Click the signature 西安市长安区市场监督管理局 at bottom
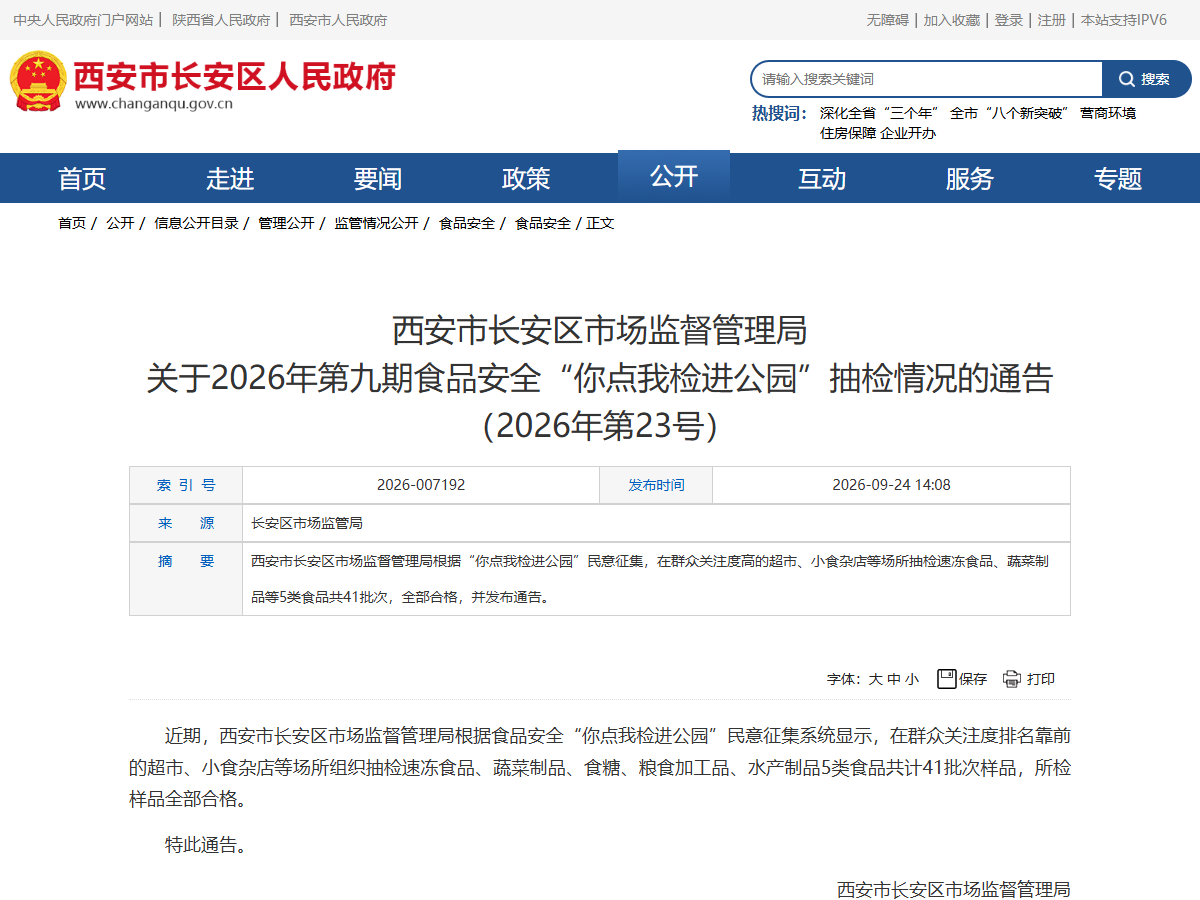Image resolution: width=1200 pixels, height=900 pixels. click(x=954, y=889)
